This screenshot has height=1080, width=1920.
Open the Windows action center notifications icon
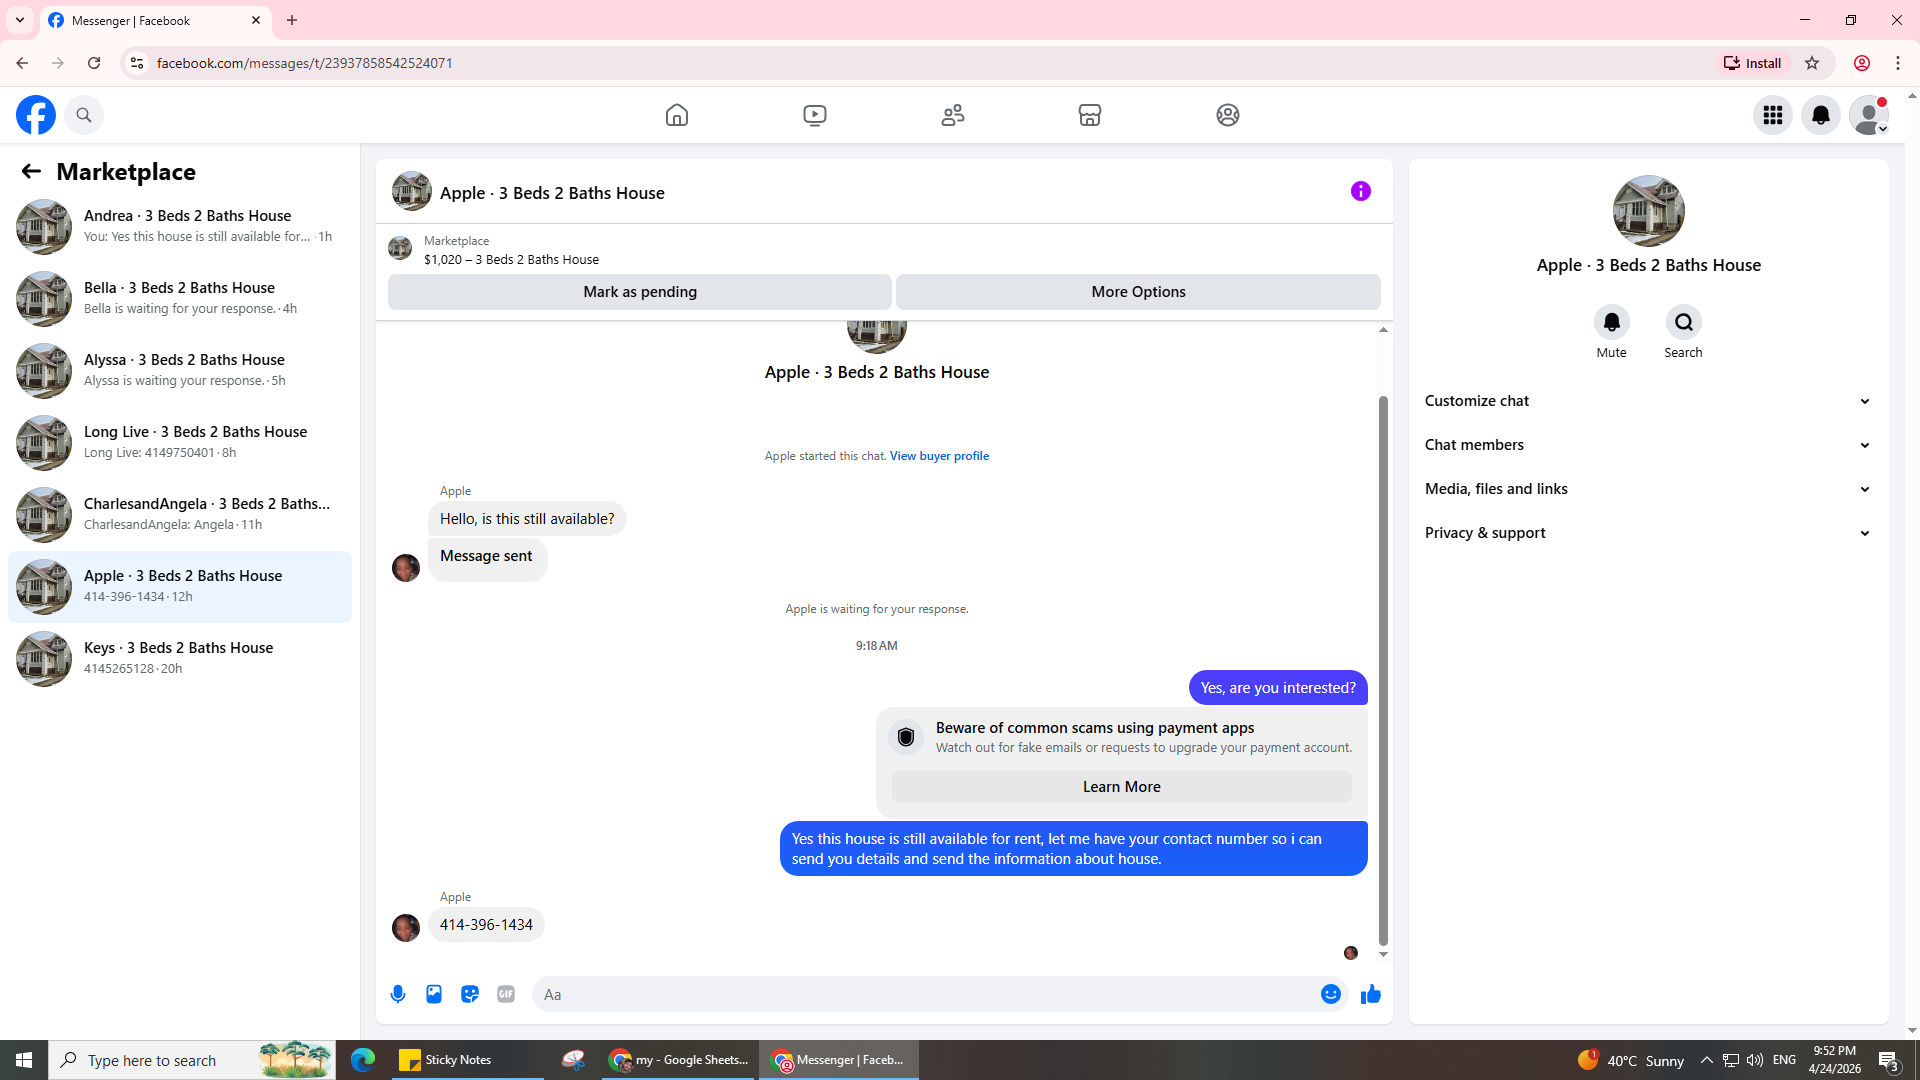[x=1889, y=1060]
